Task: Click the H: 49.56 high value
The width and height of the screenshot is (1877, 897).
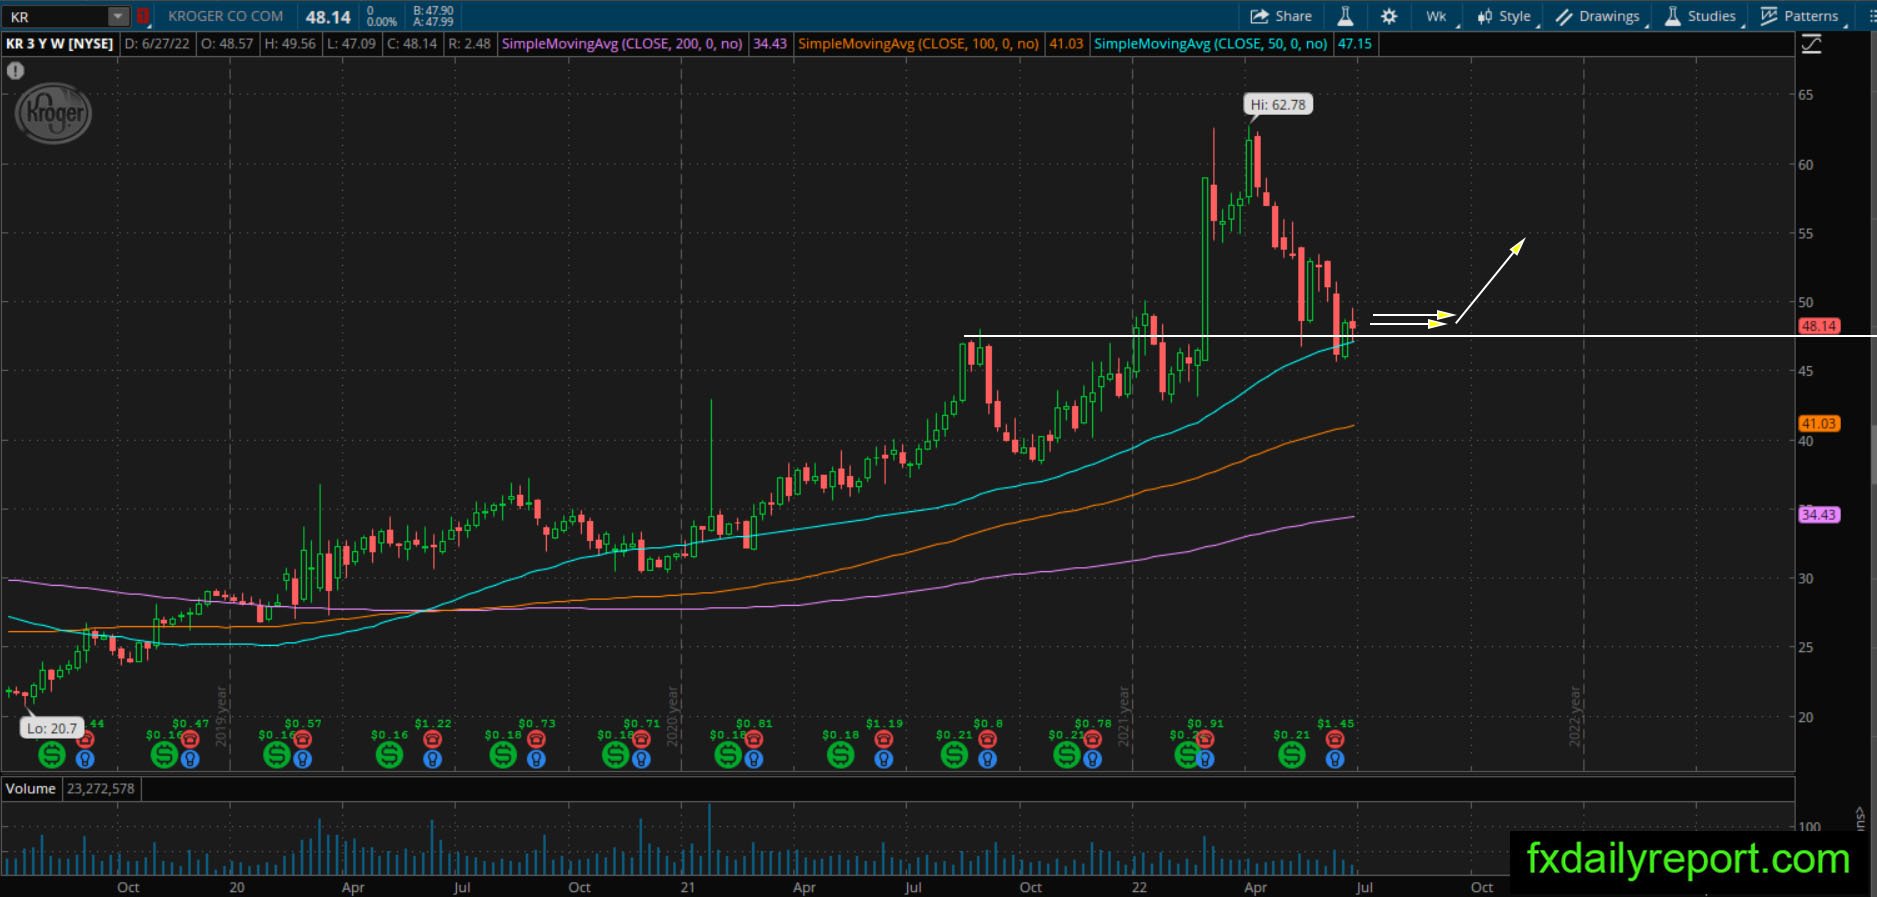Action: tap(290, 44)
